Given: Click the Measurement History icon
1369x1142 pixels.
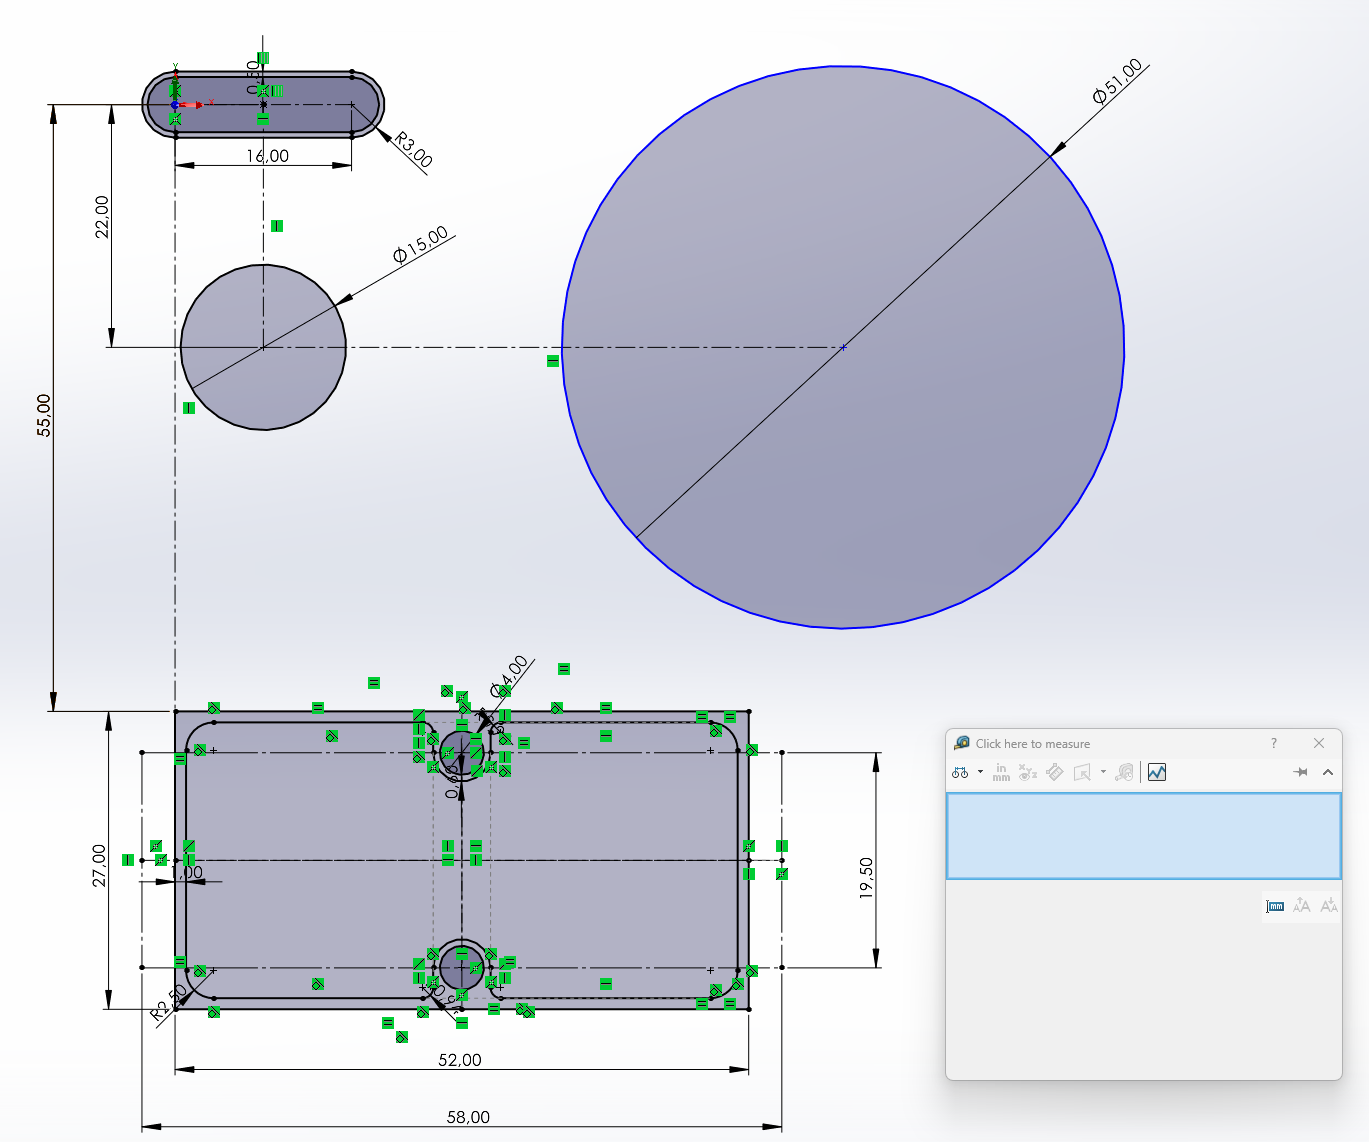Looking at the screenshot, I should 1125,772.
